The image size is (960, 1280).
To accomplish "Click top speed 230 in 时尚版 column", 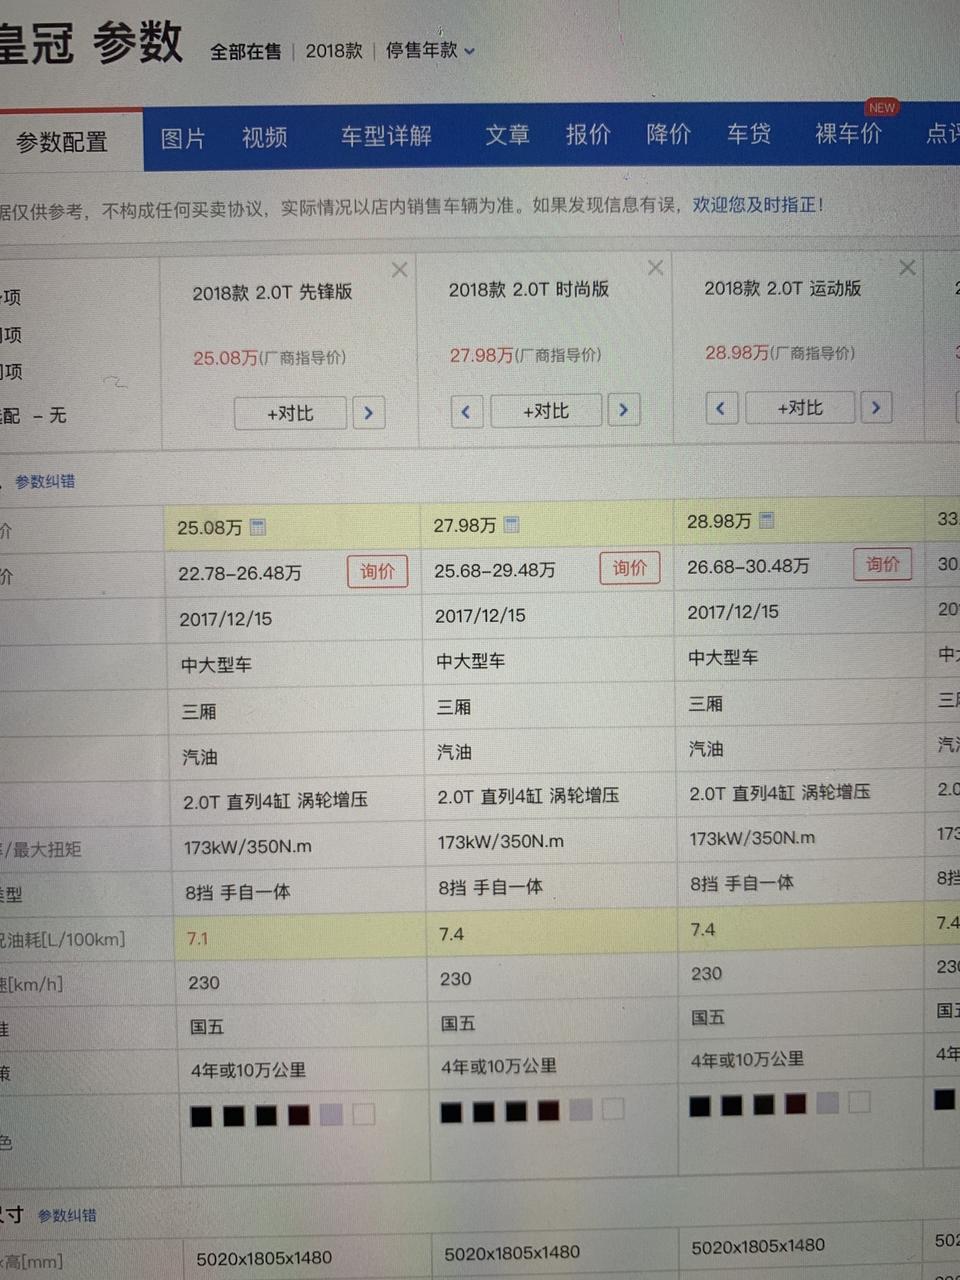I will [x=455, y=979].
